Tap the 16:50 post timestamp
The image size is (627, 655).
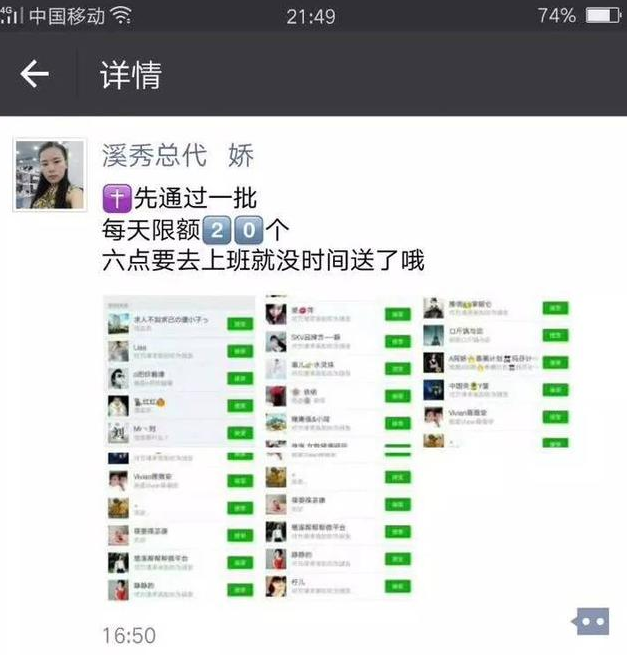[129, 635]
